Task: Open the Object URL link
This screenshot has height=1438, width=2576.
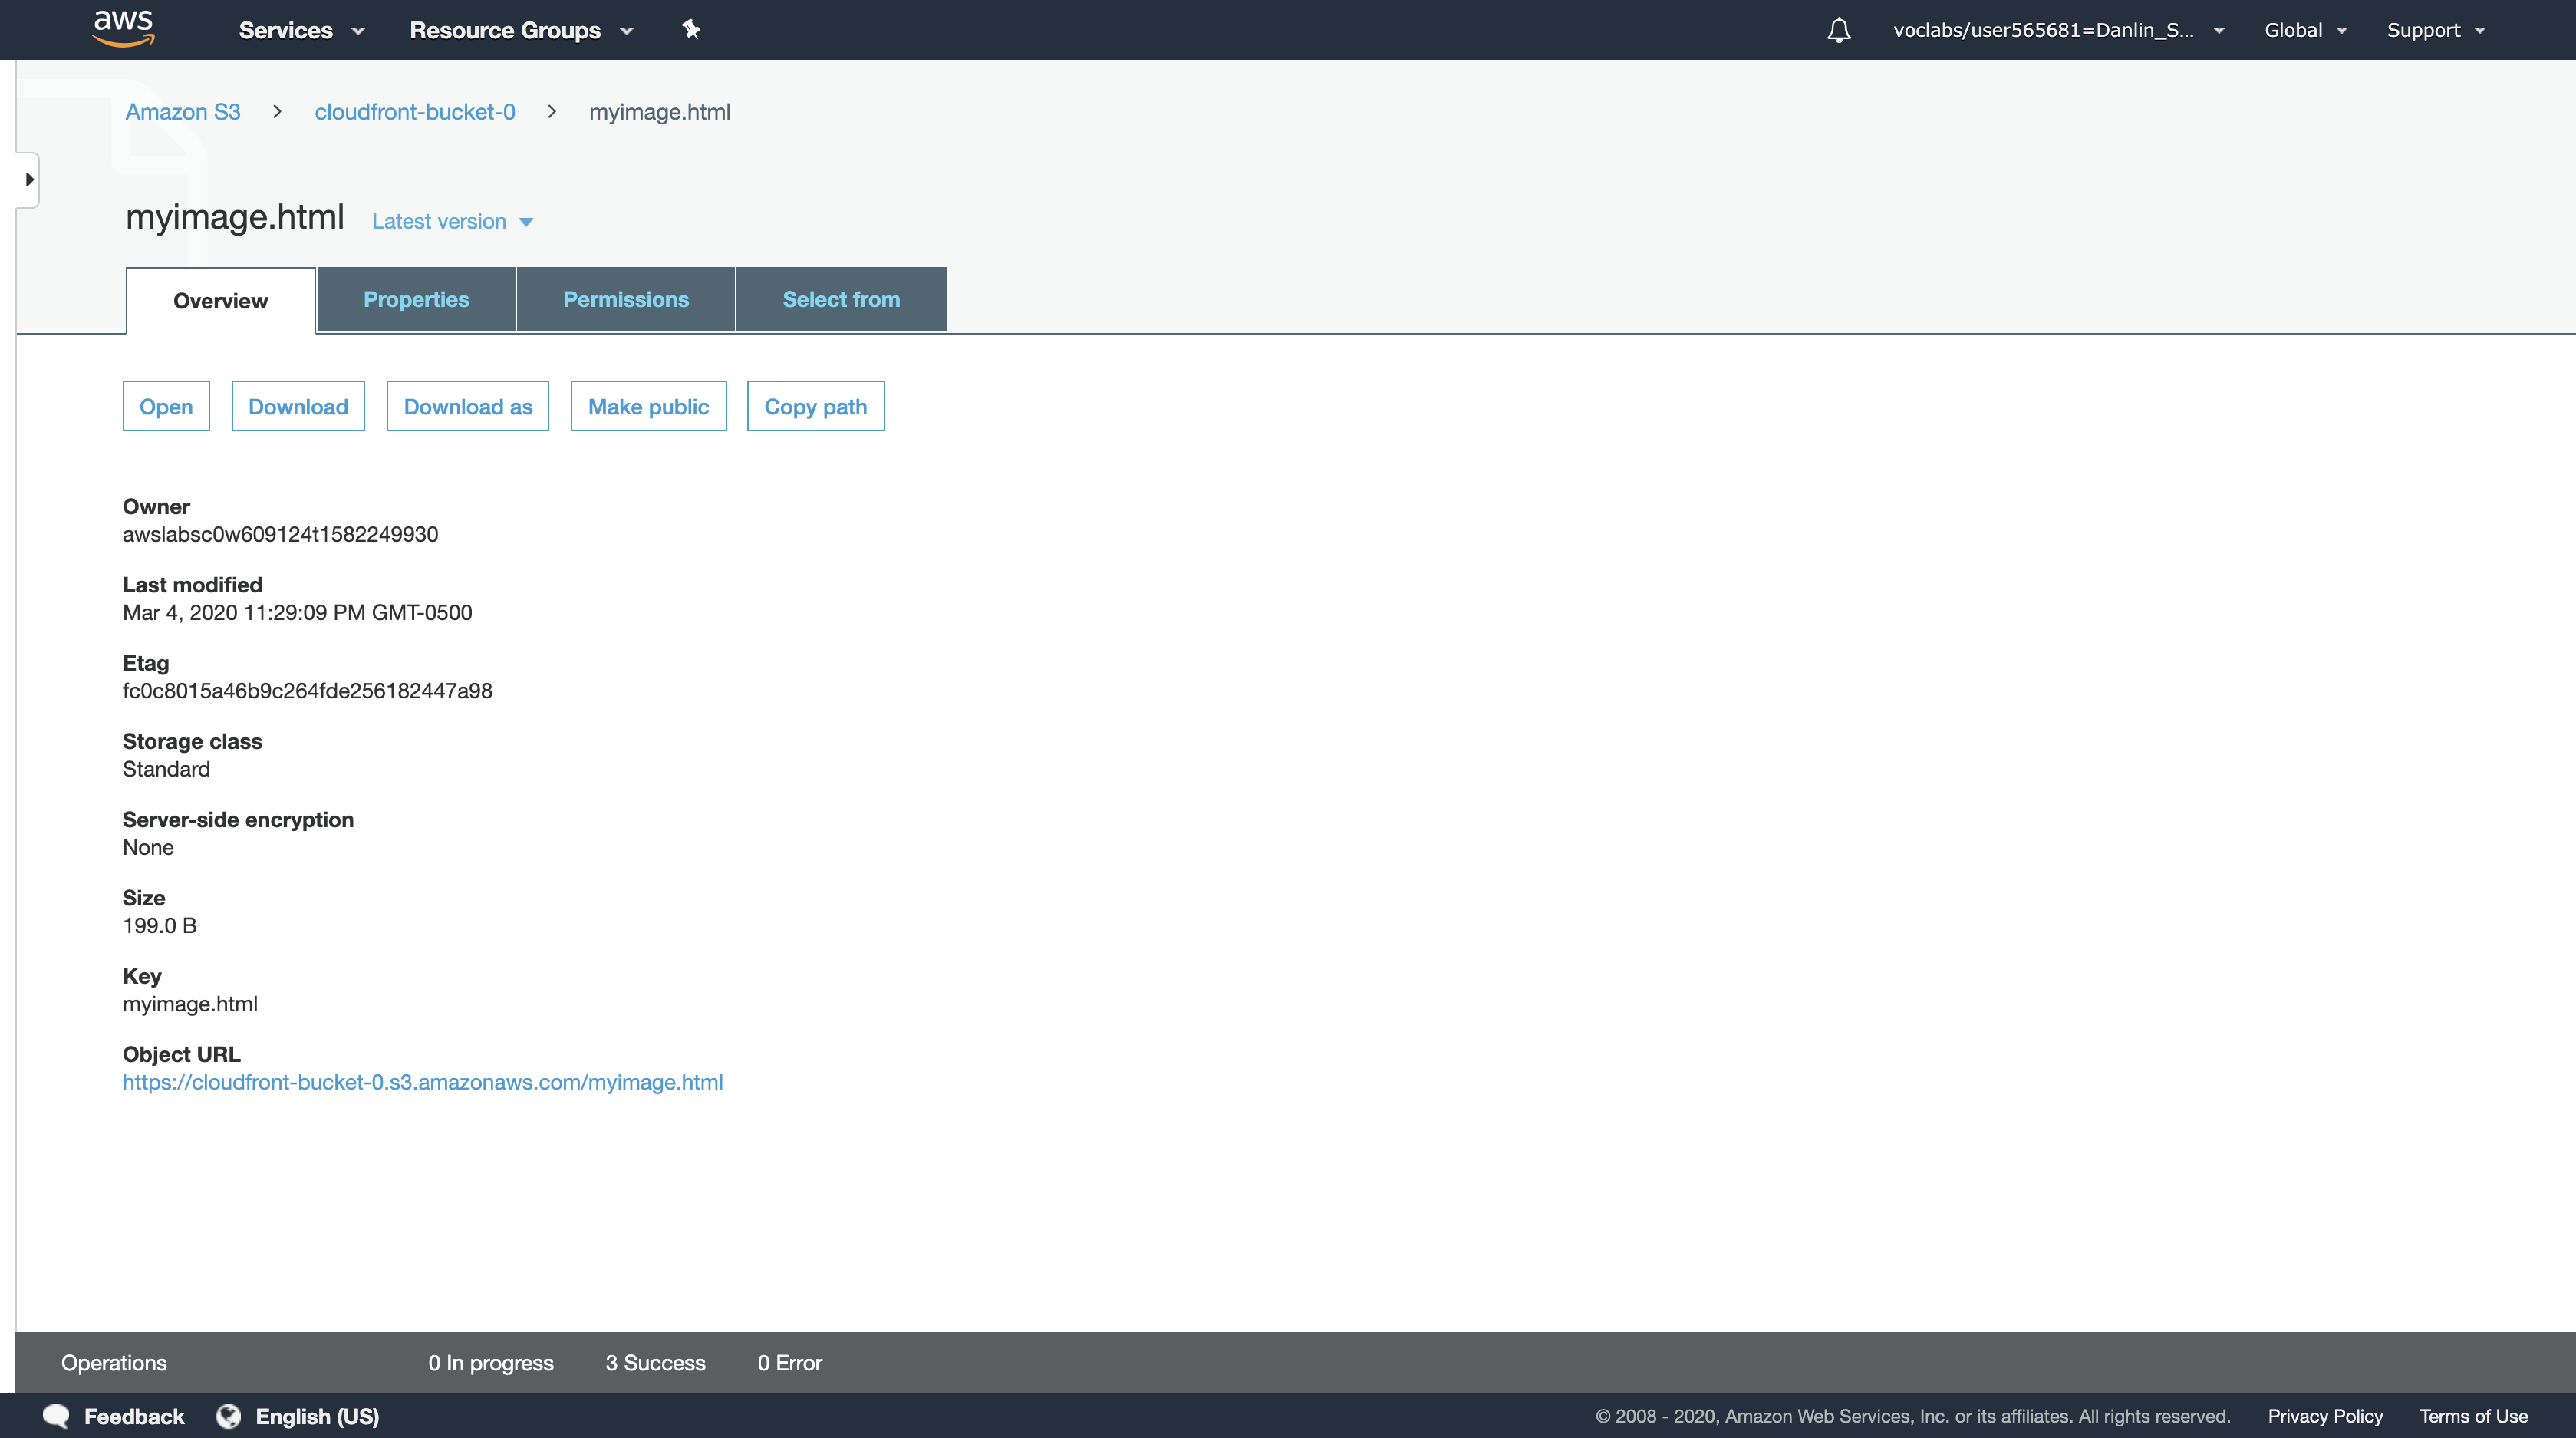Action: coord(422,1082)
